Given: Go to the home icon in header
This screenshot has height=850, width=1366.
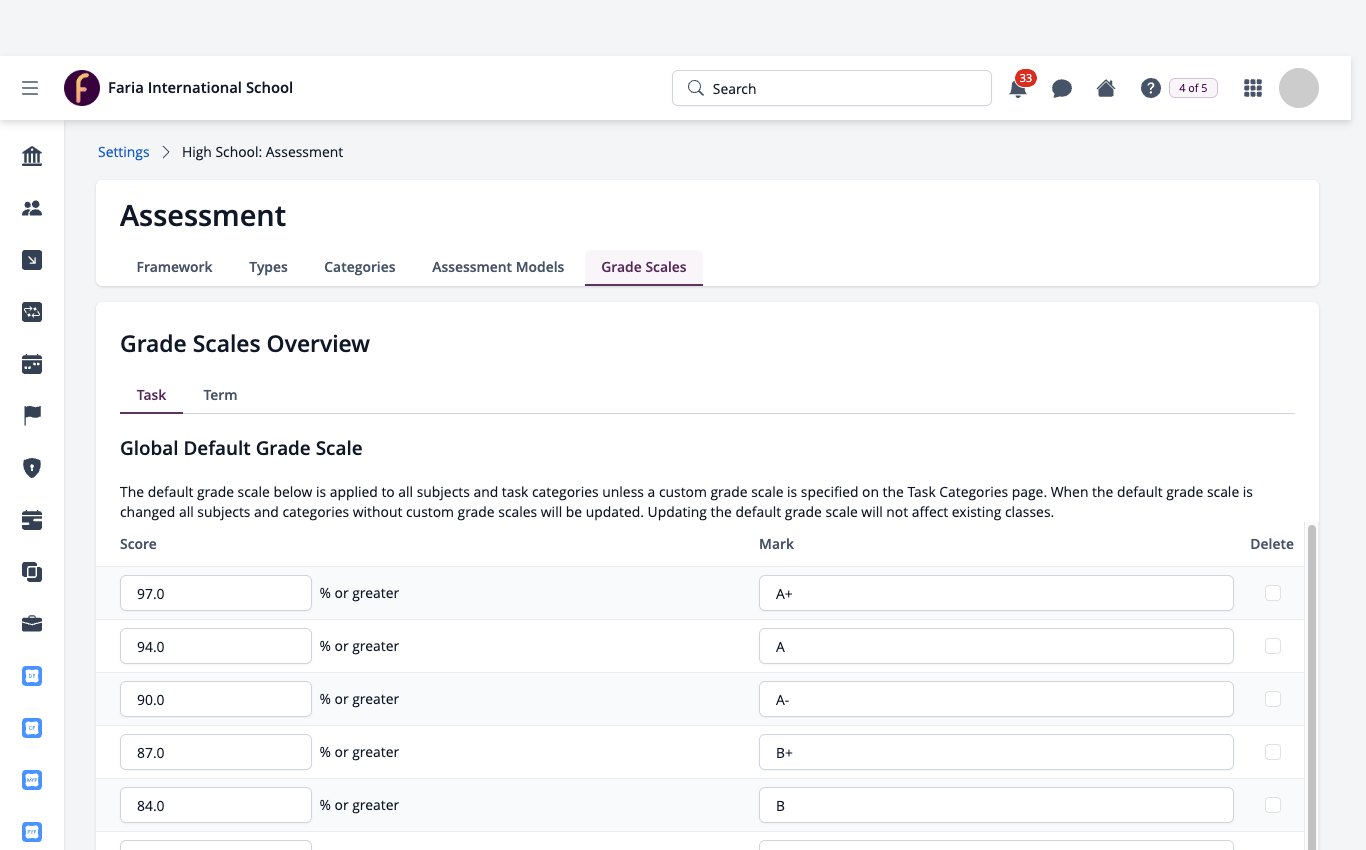Looking at the screenshot, I should [1106, 88].
